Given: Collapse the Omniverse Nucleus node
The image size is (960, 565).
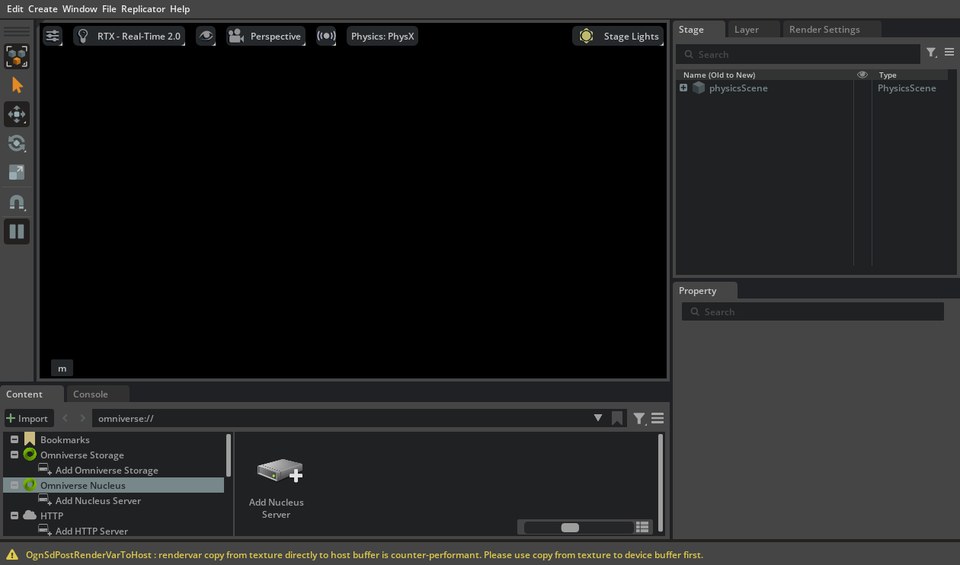Looking at the screenshot, I should point(14,485).
